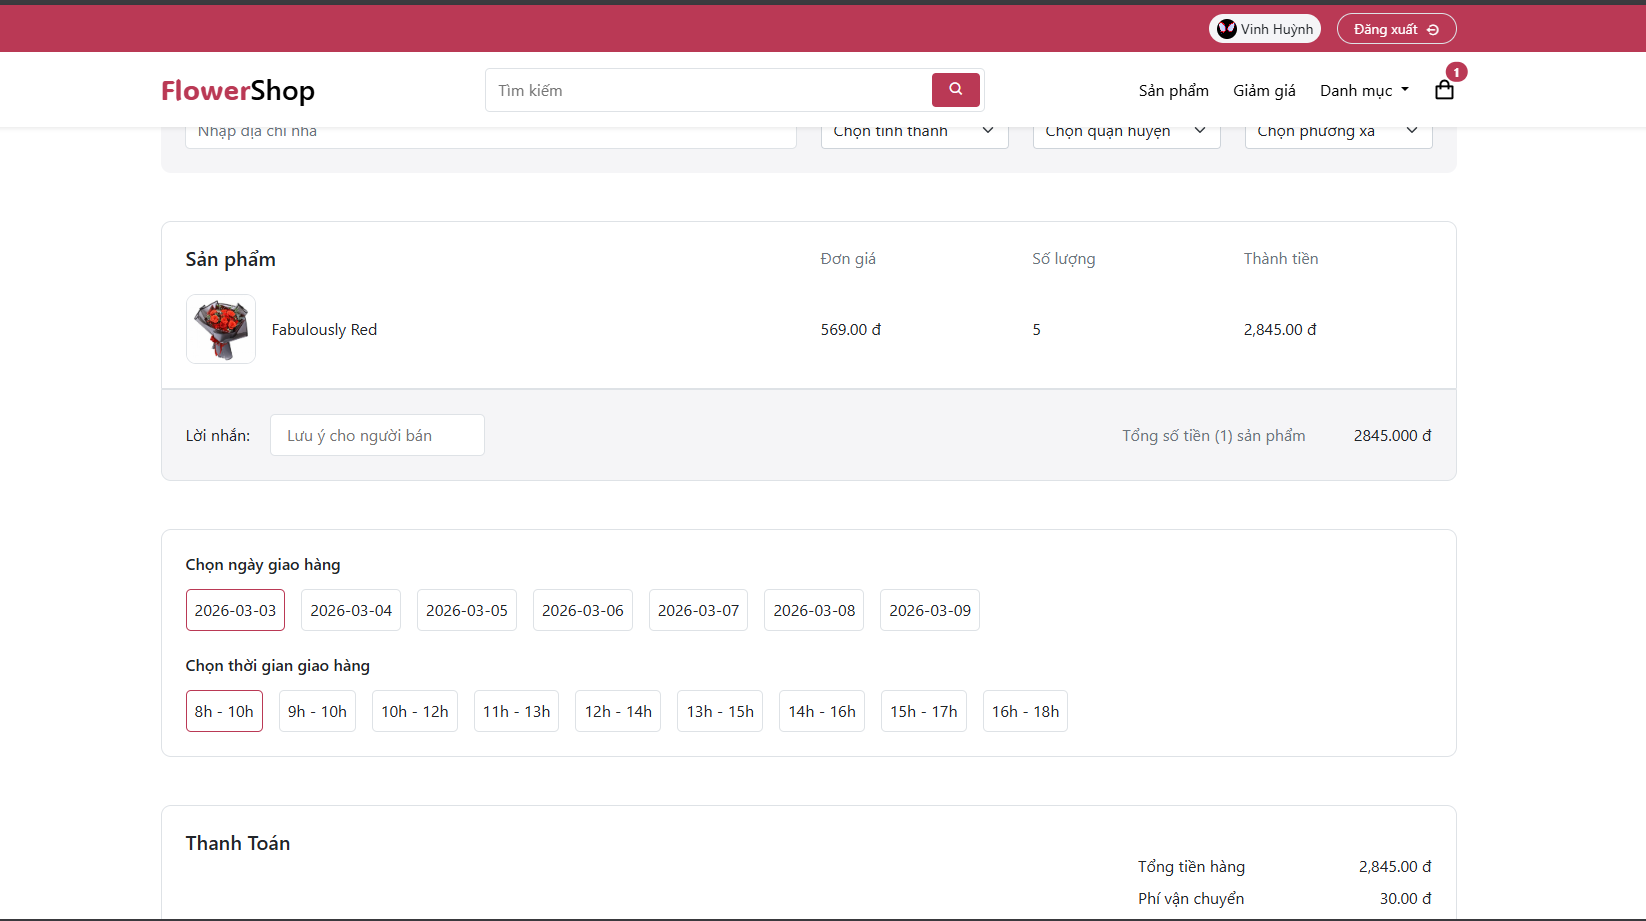Pick the 14h - 16h time slot

click(x=822, y=712)
